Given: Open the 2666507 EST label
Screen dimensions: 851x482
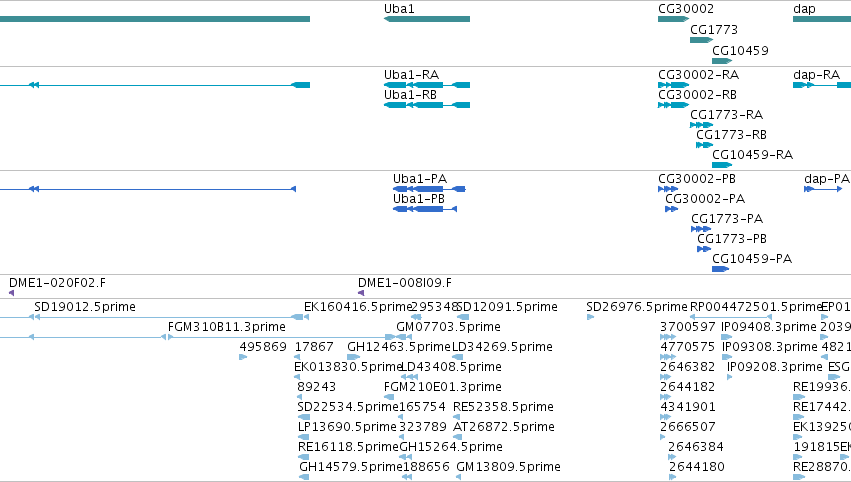Looking at the screenshot, I should click(688, 427).
